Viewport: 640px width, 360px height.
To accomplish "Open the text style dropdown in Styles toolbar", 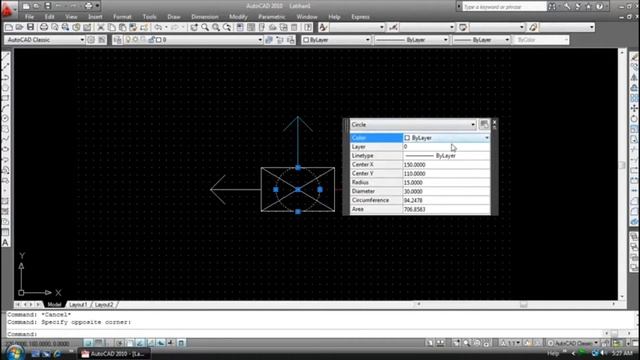I will [x=382, y=27].
